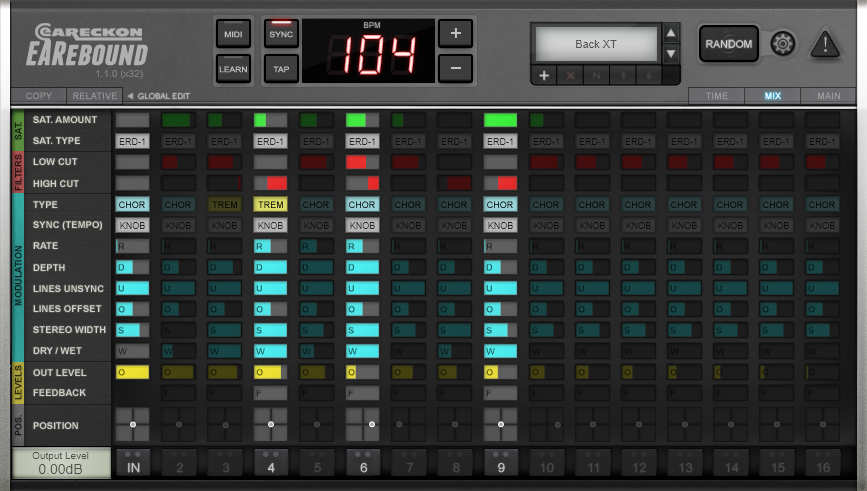Move preset down in the list
867x491 pixels.
(649, 75)
